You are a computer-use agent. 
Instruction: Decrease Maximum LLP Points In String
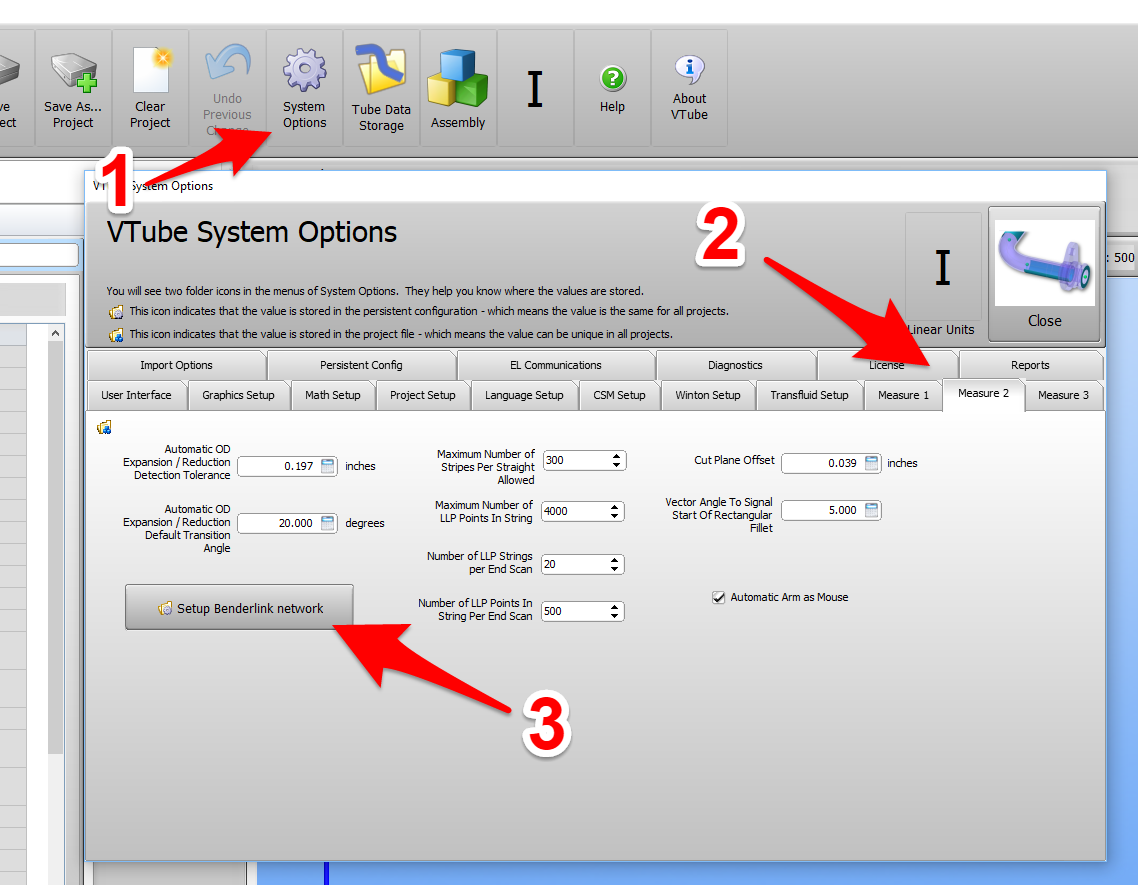click(615, 515)
